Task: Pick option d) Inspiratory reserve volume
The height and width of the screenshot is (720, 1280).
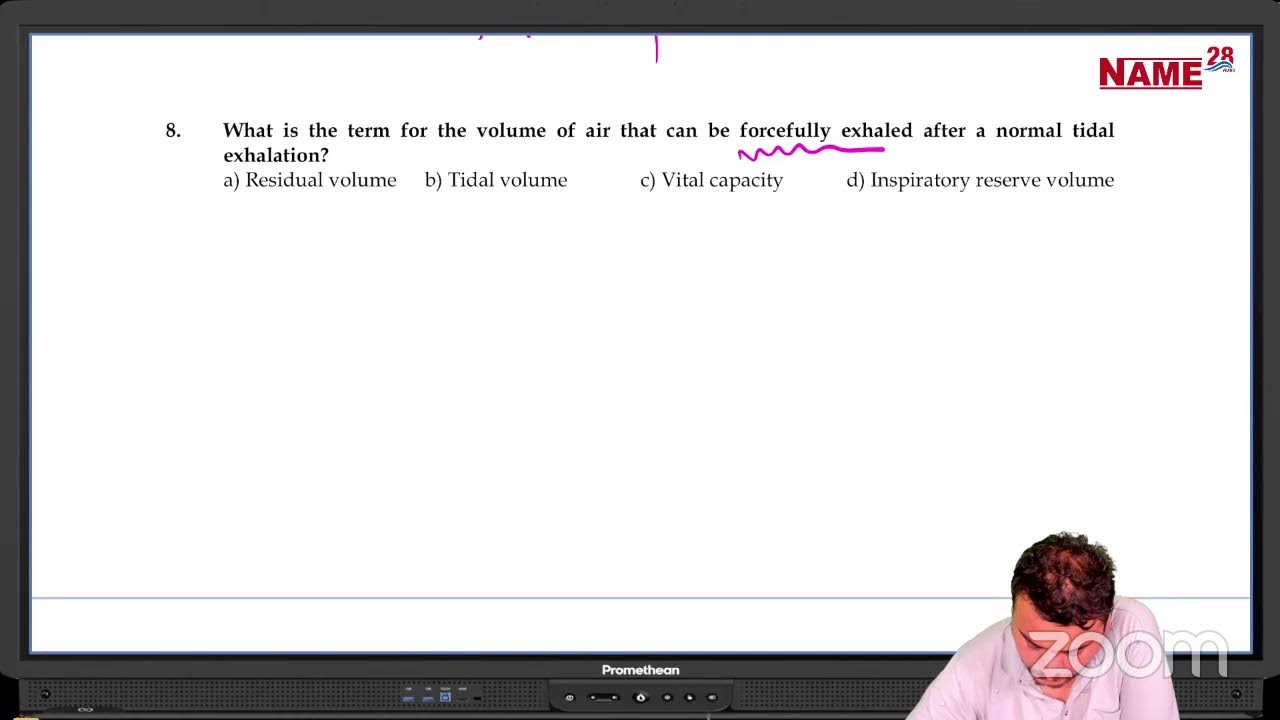Action: pos(980,181)
